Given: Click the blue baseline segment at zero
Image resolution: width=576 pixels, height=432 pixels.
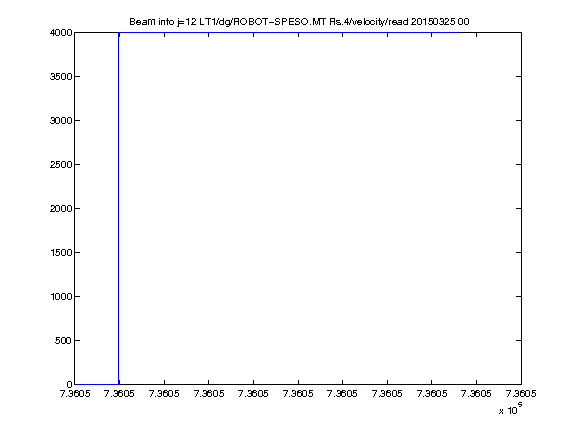Looking at the screenshot, I should (x=97, y=384).
